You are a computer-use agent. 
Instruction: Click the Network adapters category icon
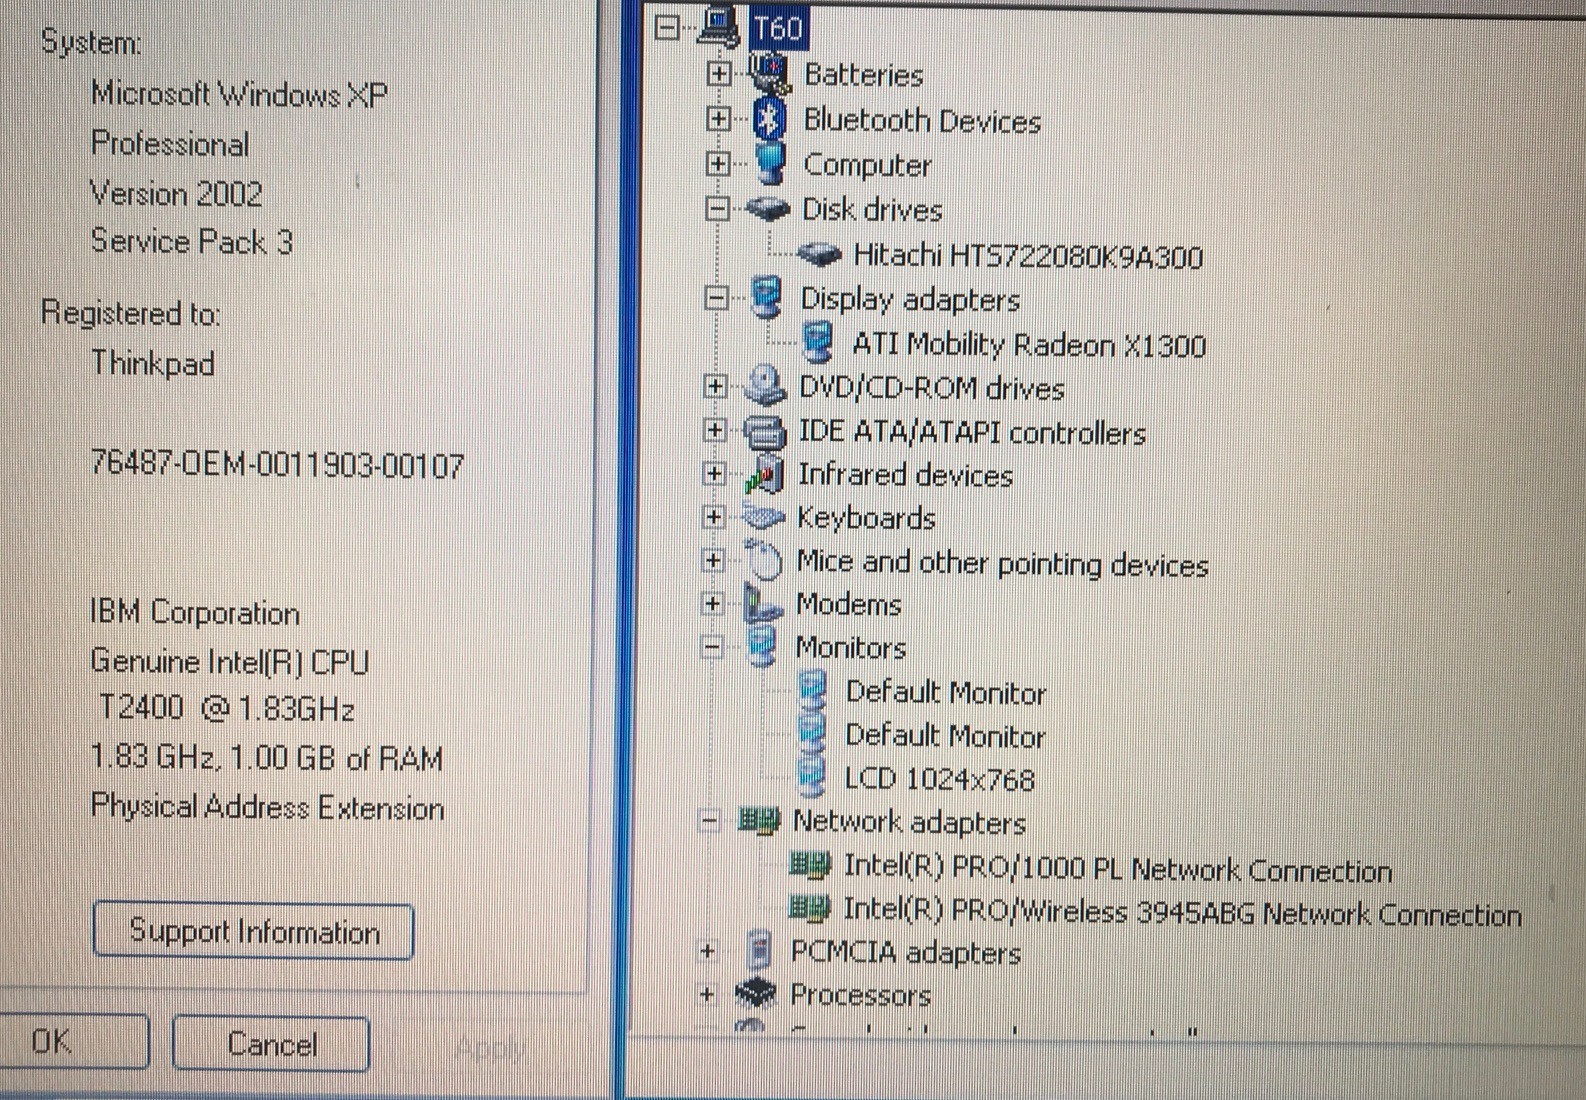(758, 821)
